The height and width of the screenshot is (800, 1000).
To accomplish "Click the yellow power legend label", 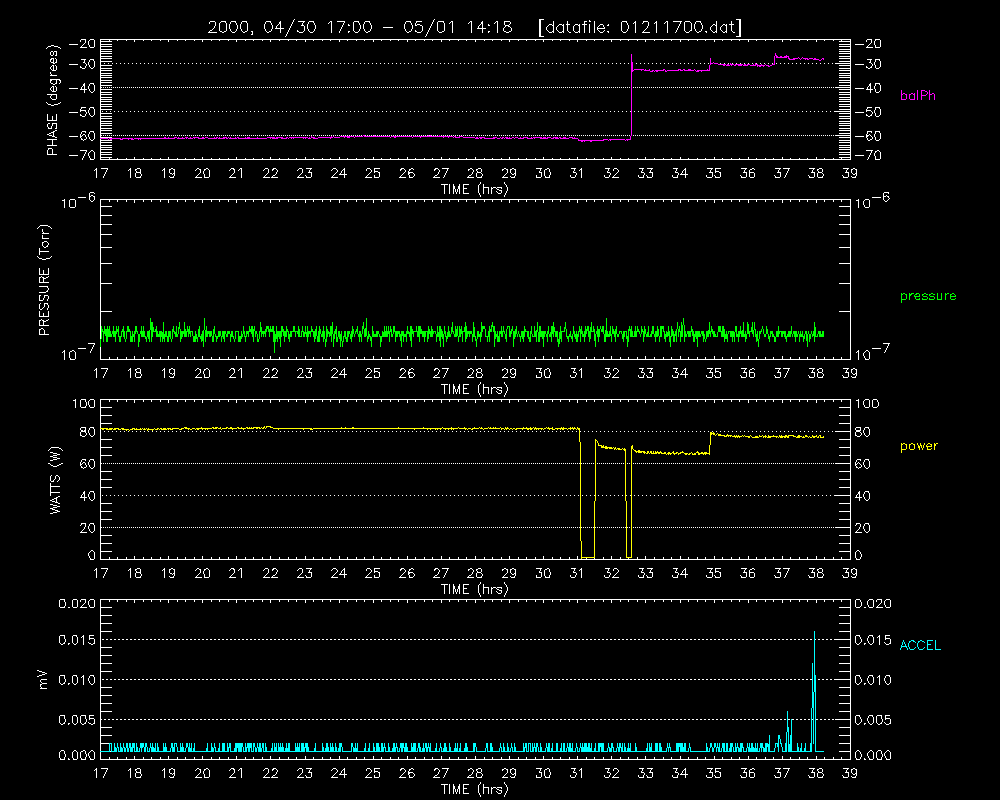I will click(919, 446).
